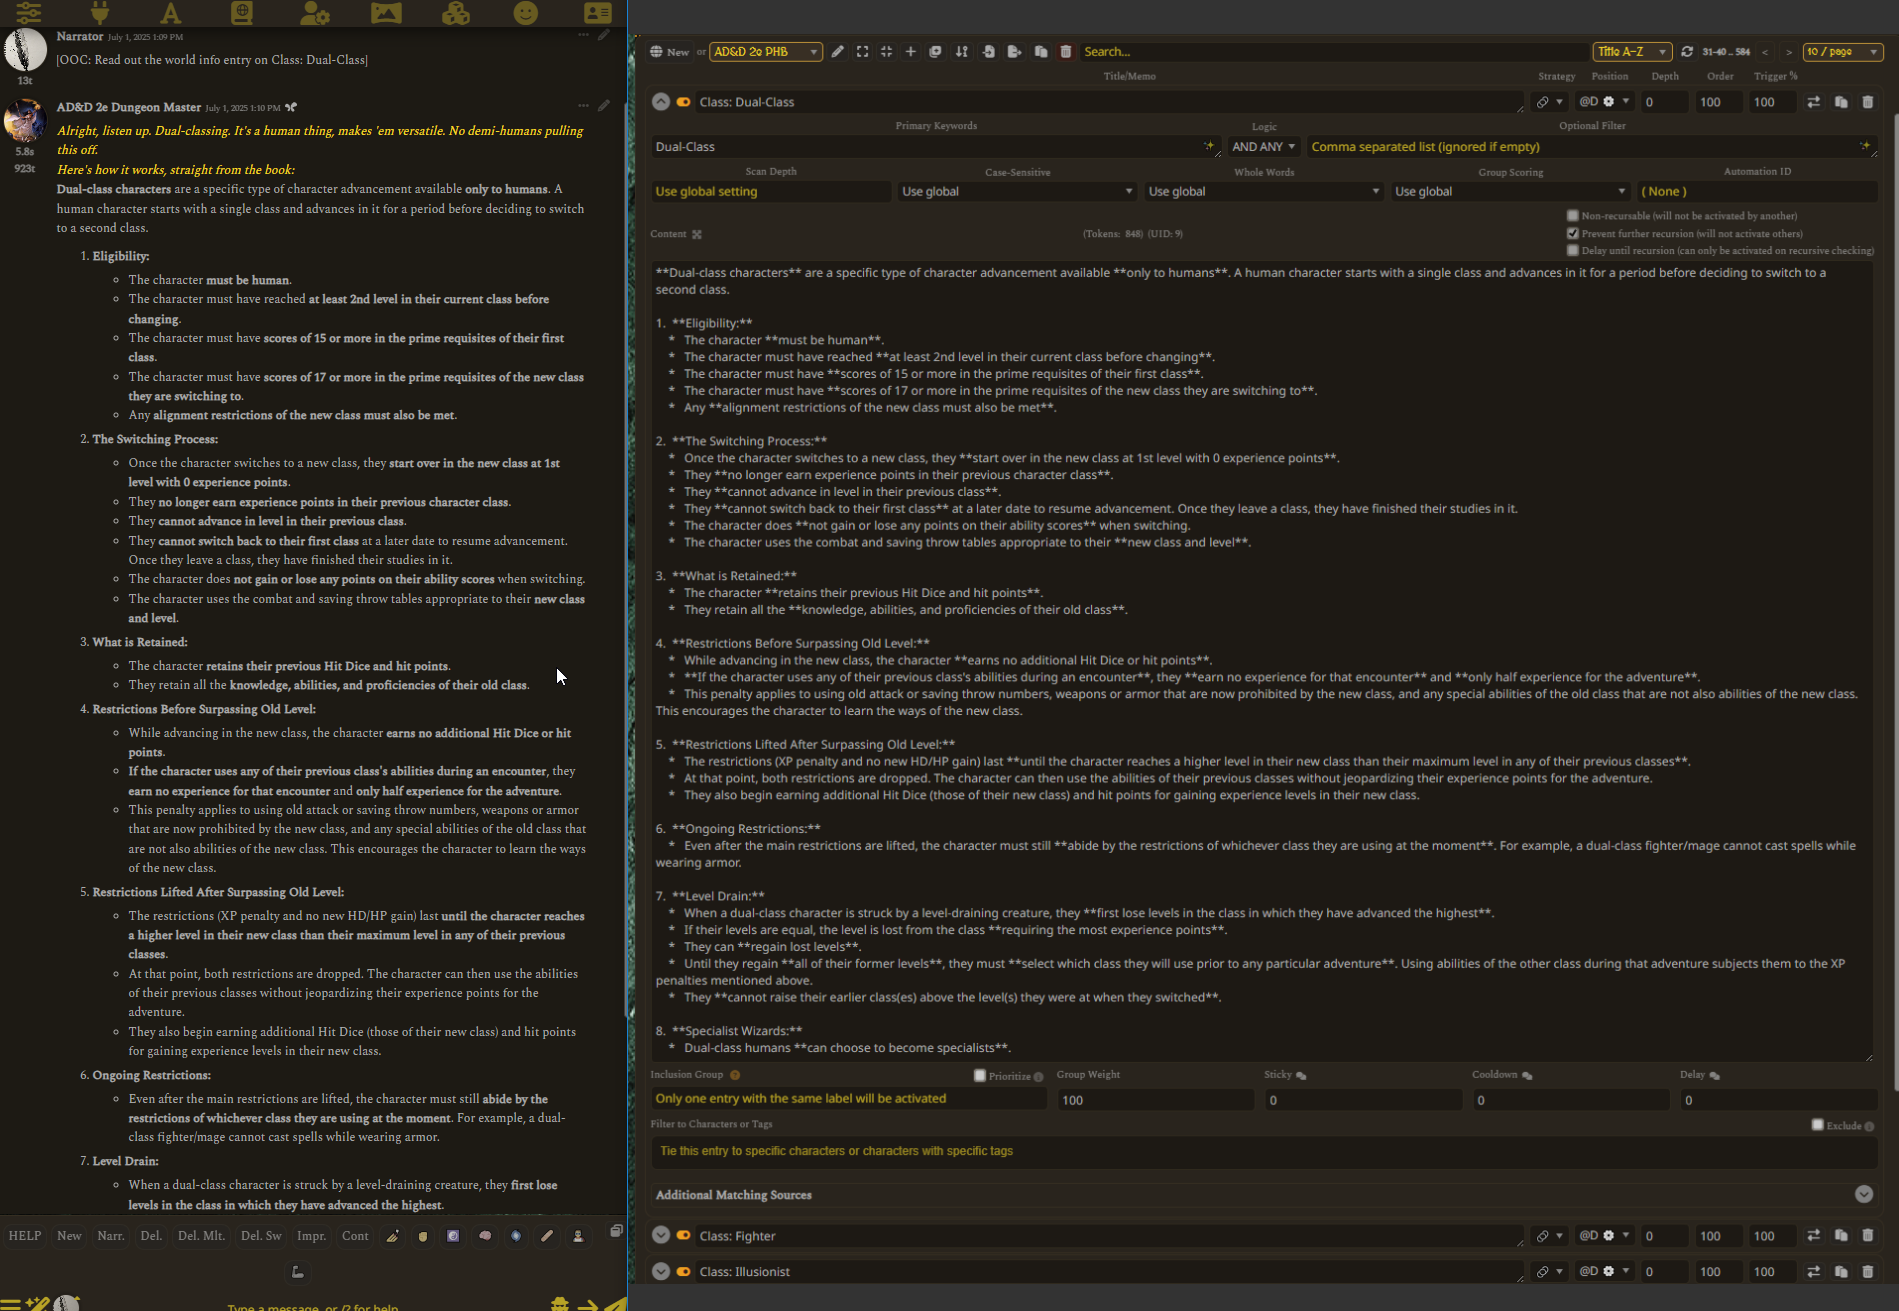Click the Narr. quick reply button
This screenshot has width=1899, height=1311.
click(x=111, y=1236)
